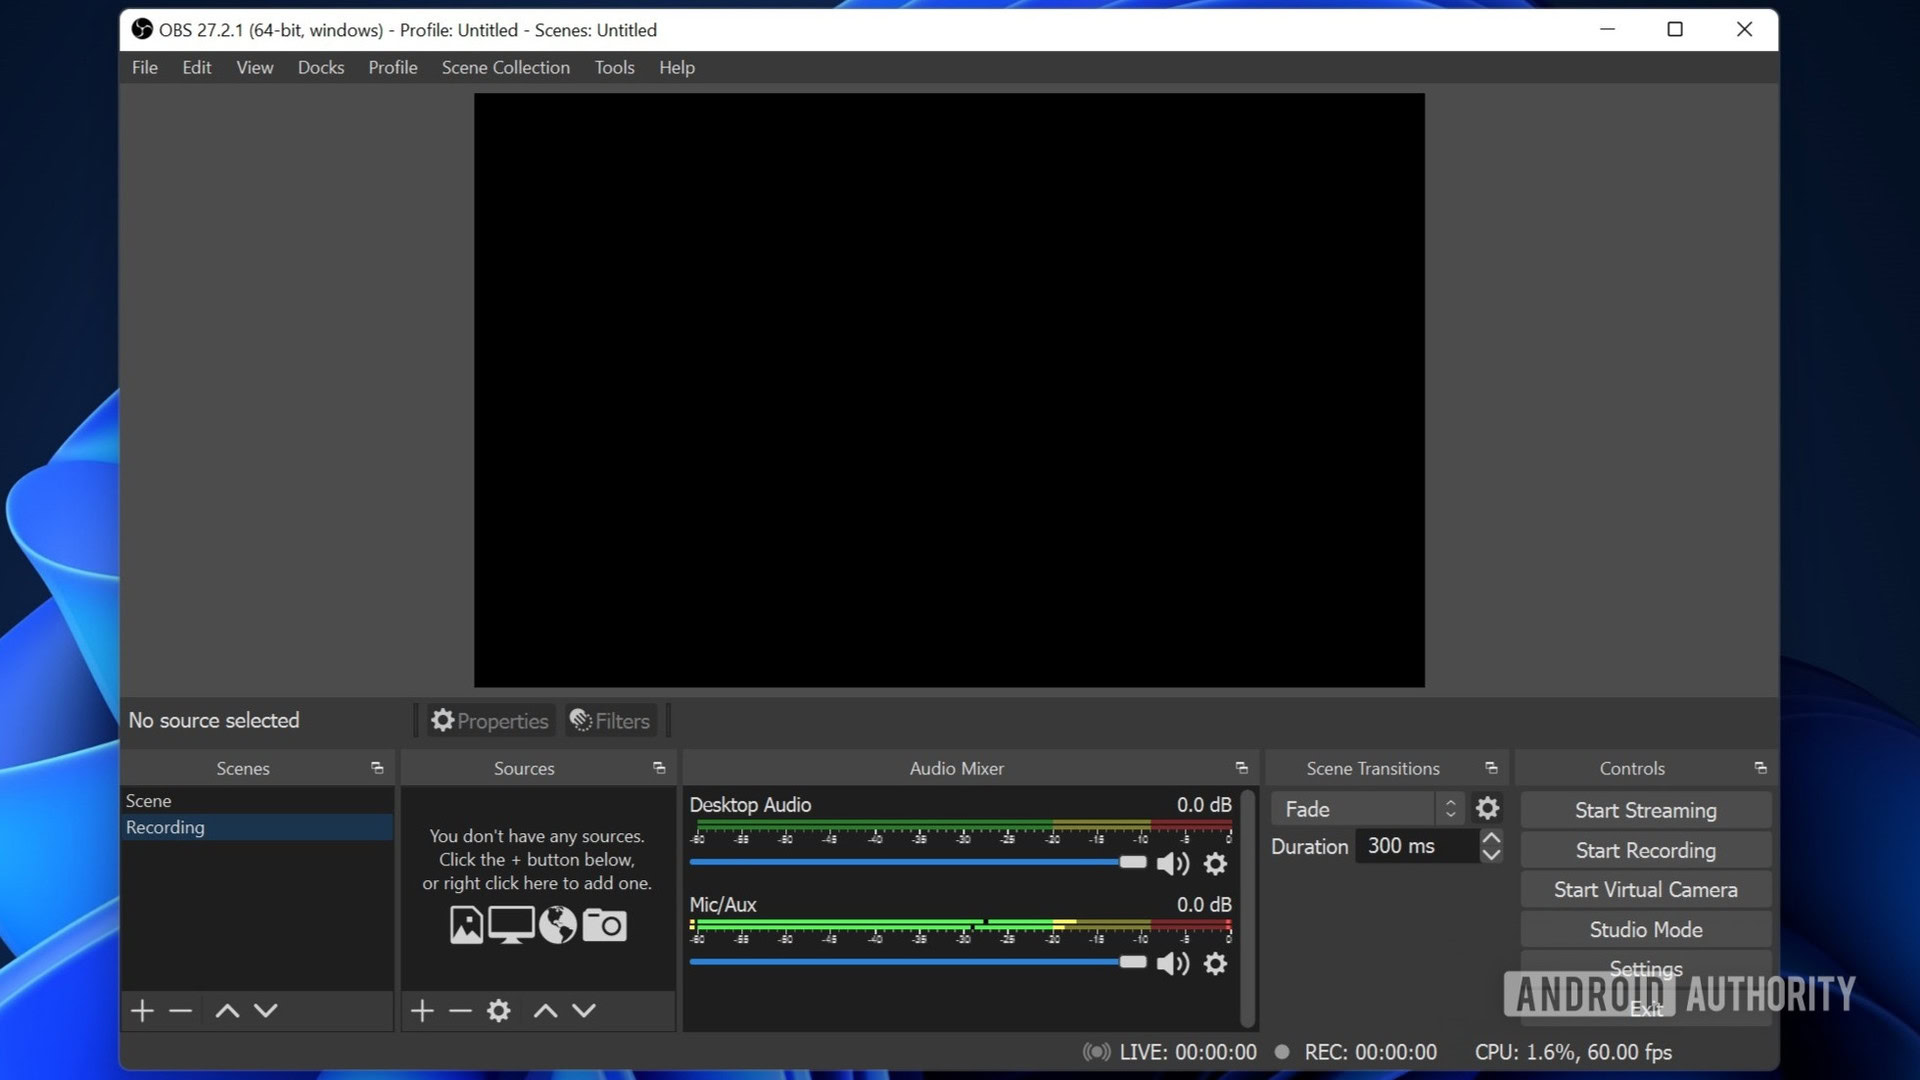
Task: Click Start Virtual Camera button
Action: (x=1646, y=889)
